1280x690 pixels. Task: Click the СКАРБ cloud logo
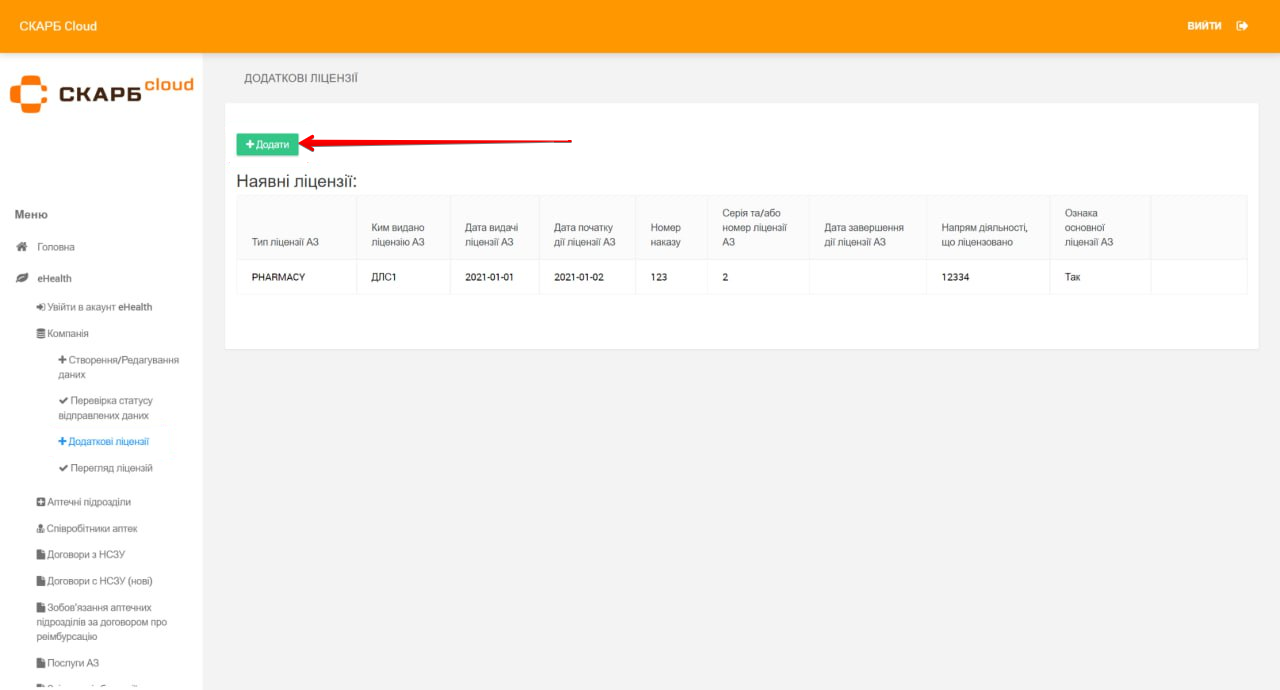click(x=101, y=92)
